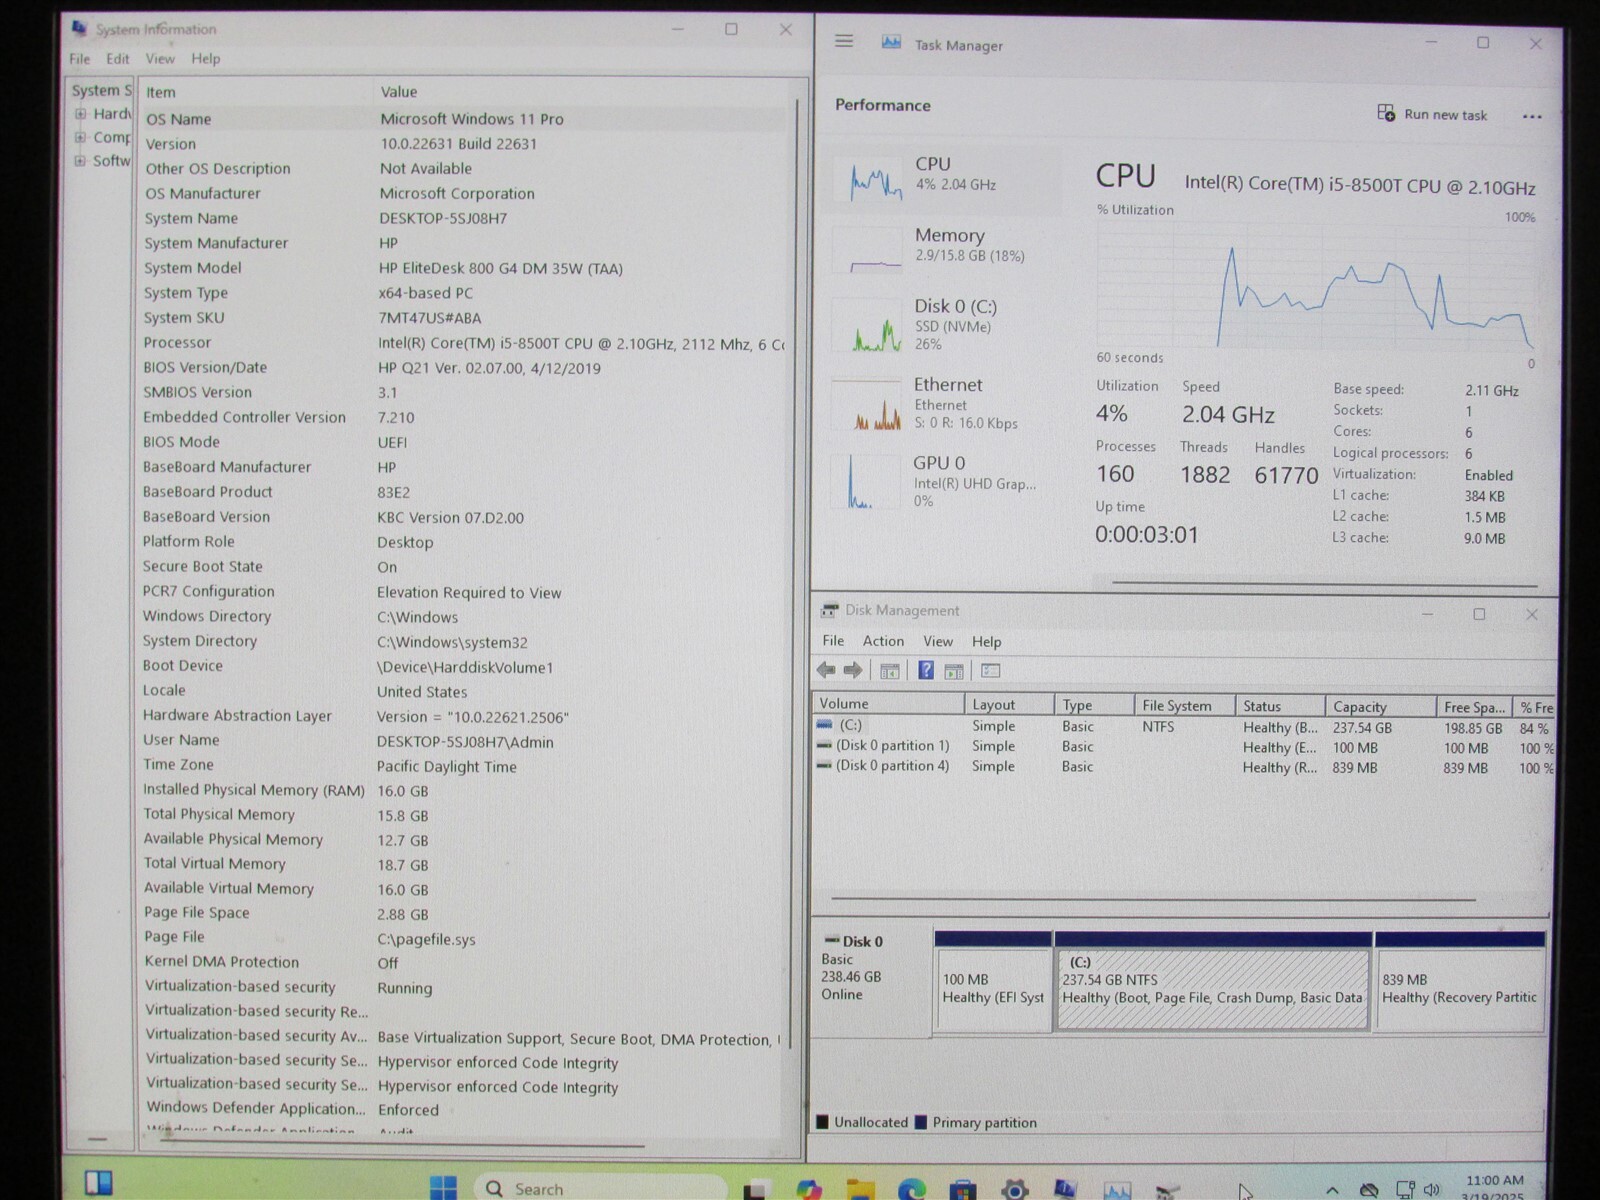Click the blue Help icon in Disk Management
This screenshot has width=1600, height=1200.
coord(926,670)
